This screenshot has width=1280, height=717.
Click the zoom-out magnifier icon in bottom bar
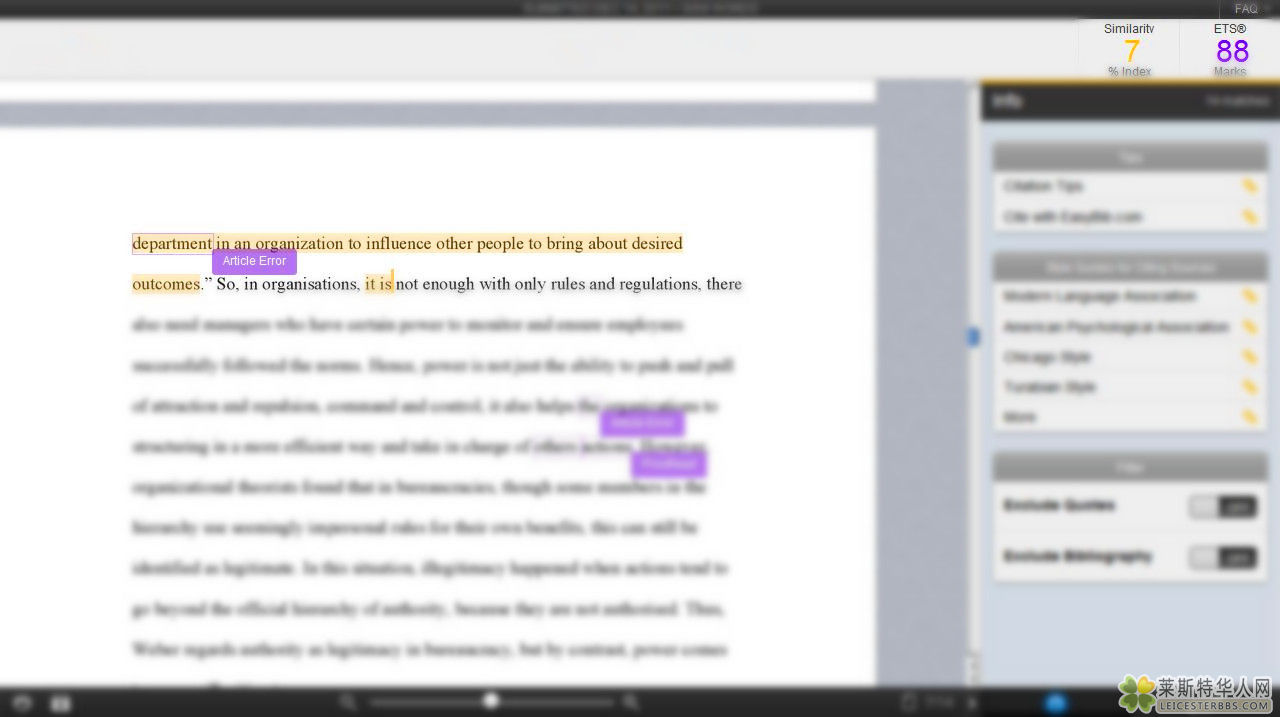coord(348,702)
